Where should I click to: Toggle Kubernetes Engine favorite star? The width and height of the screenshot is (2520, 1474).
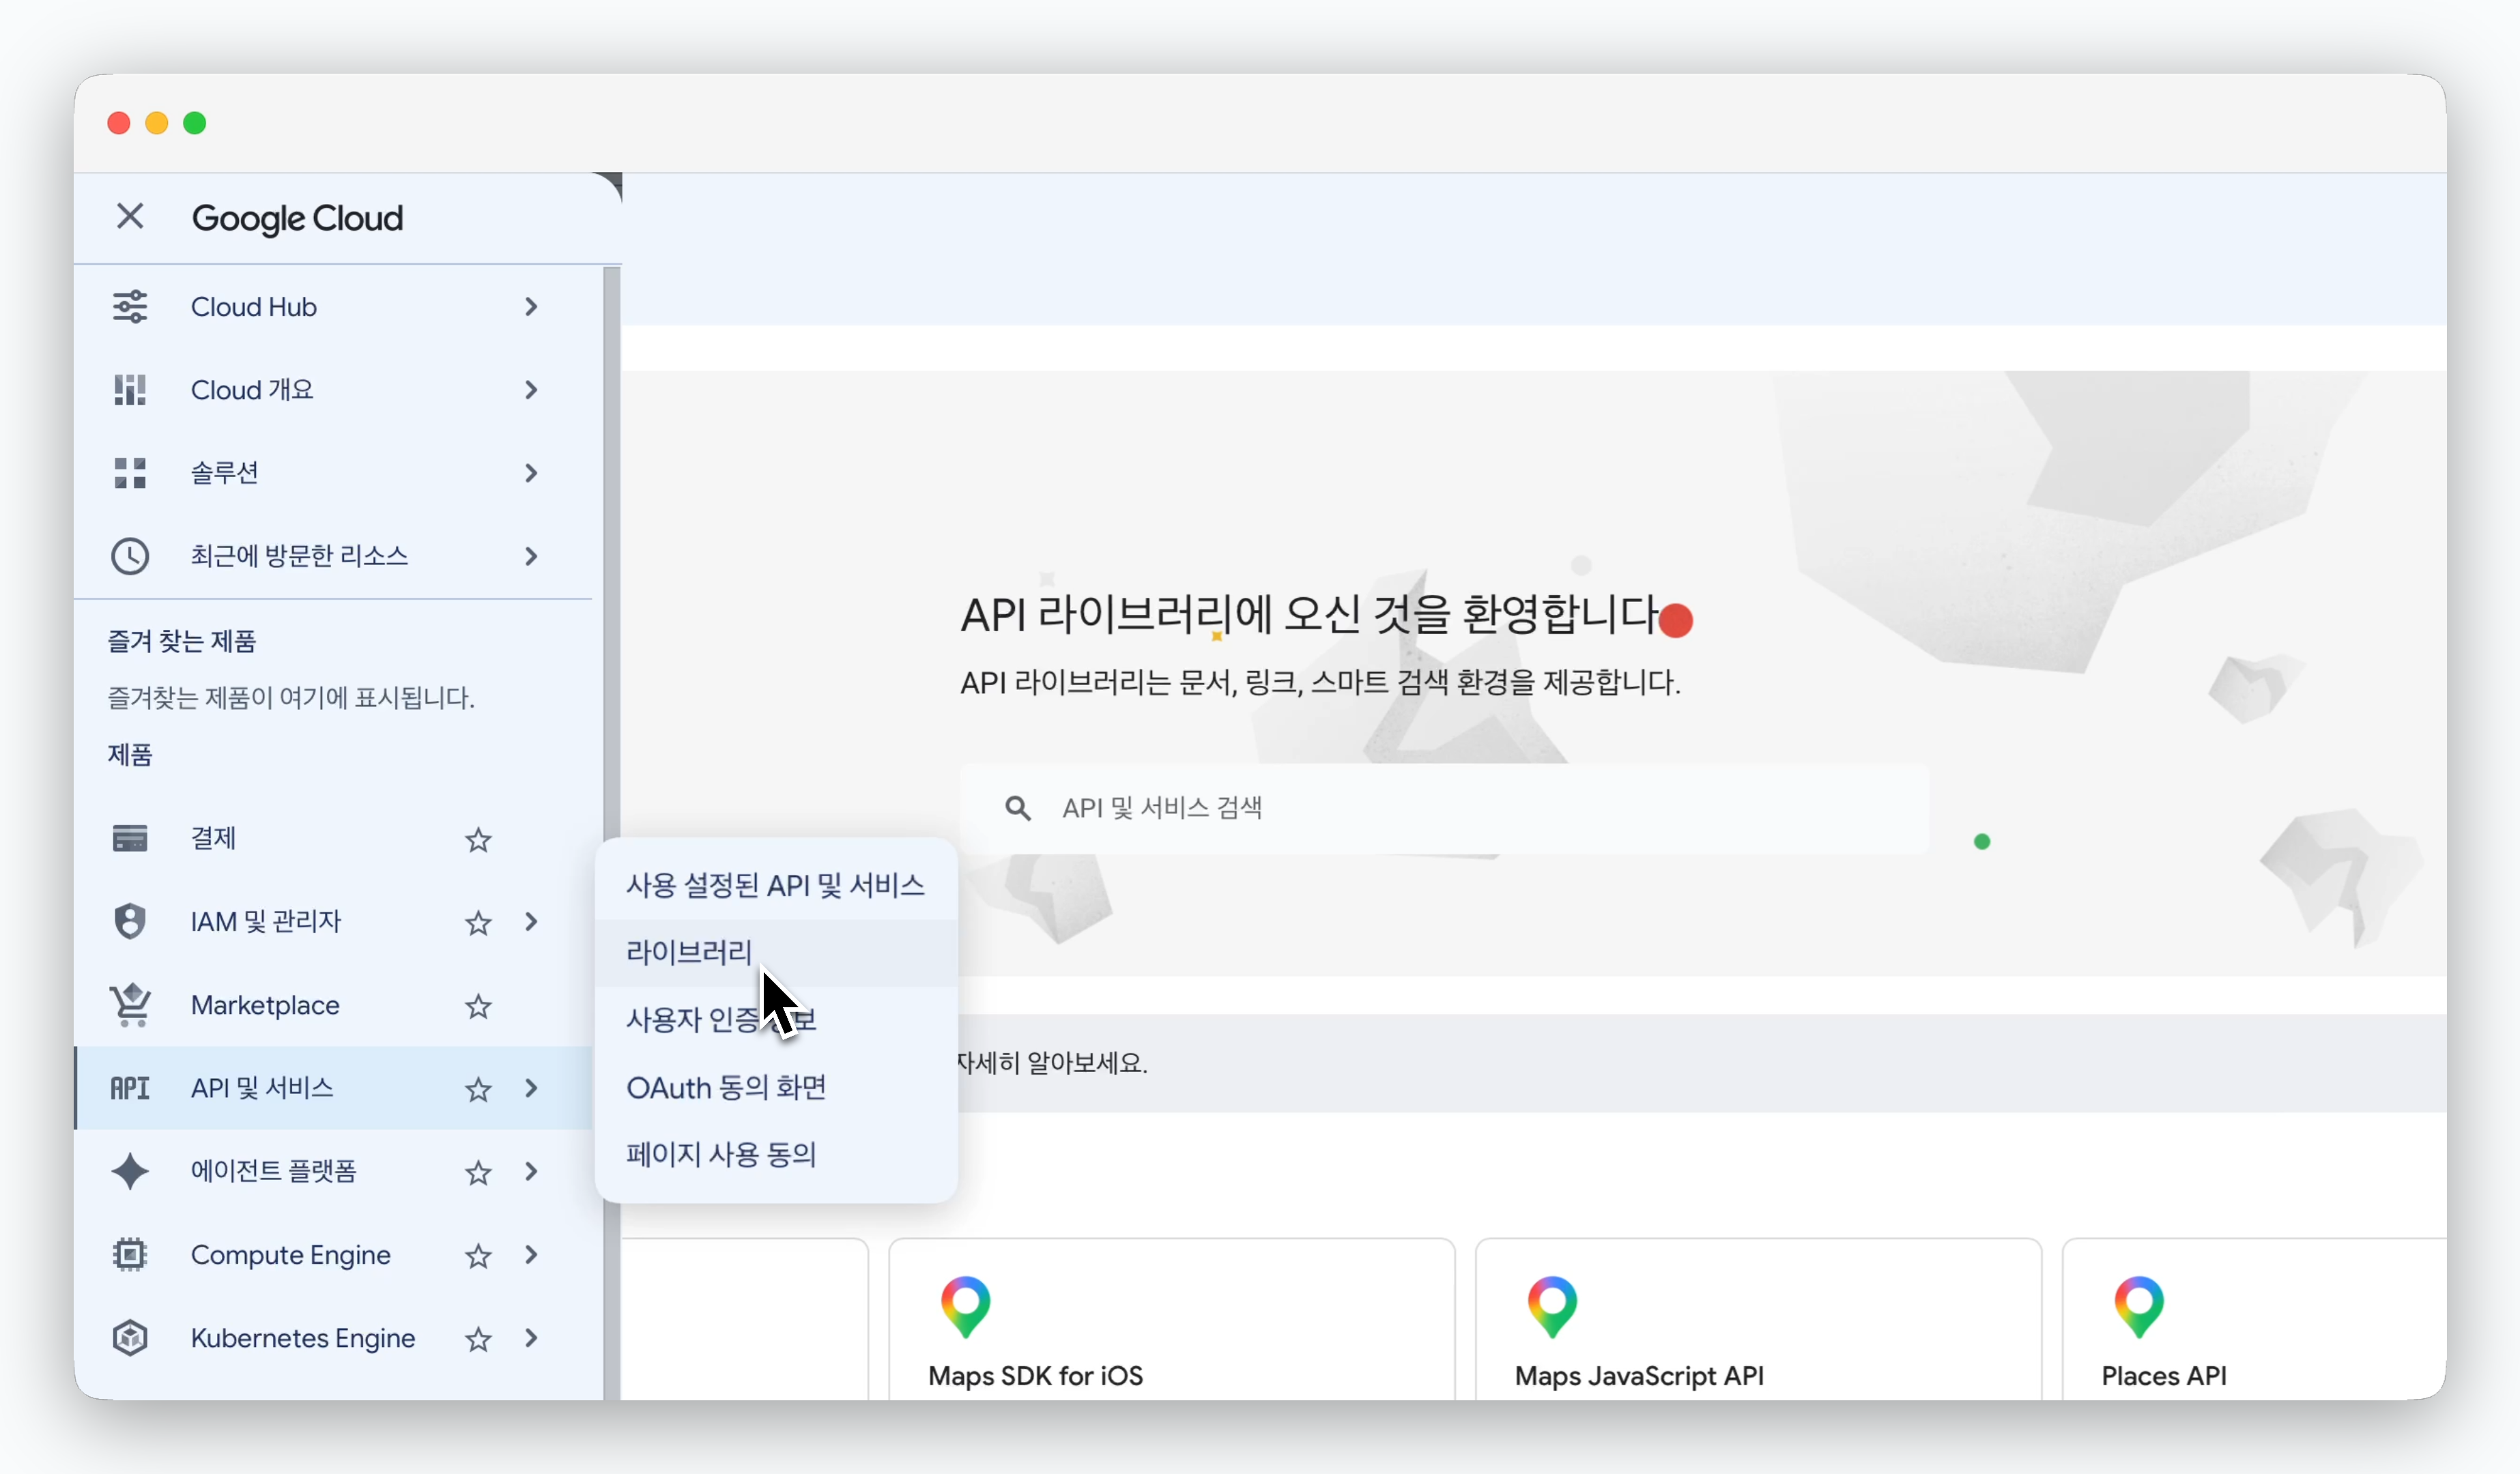(478, 1339)
